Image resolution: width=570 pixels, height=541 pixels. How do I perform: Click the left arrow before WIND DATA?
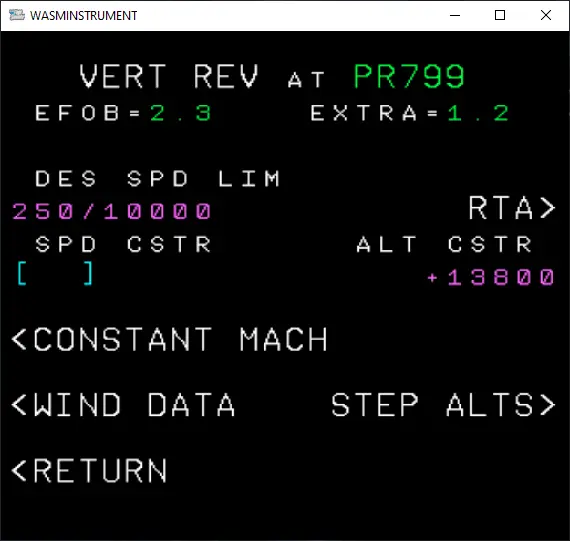19,405
